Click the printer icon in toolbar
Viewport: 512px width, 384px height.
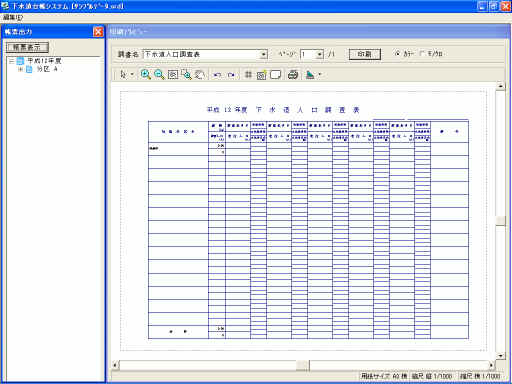[x=293, y=75]
